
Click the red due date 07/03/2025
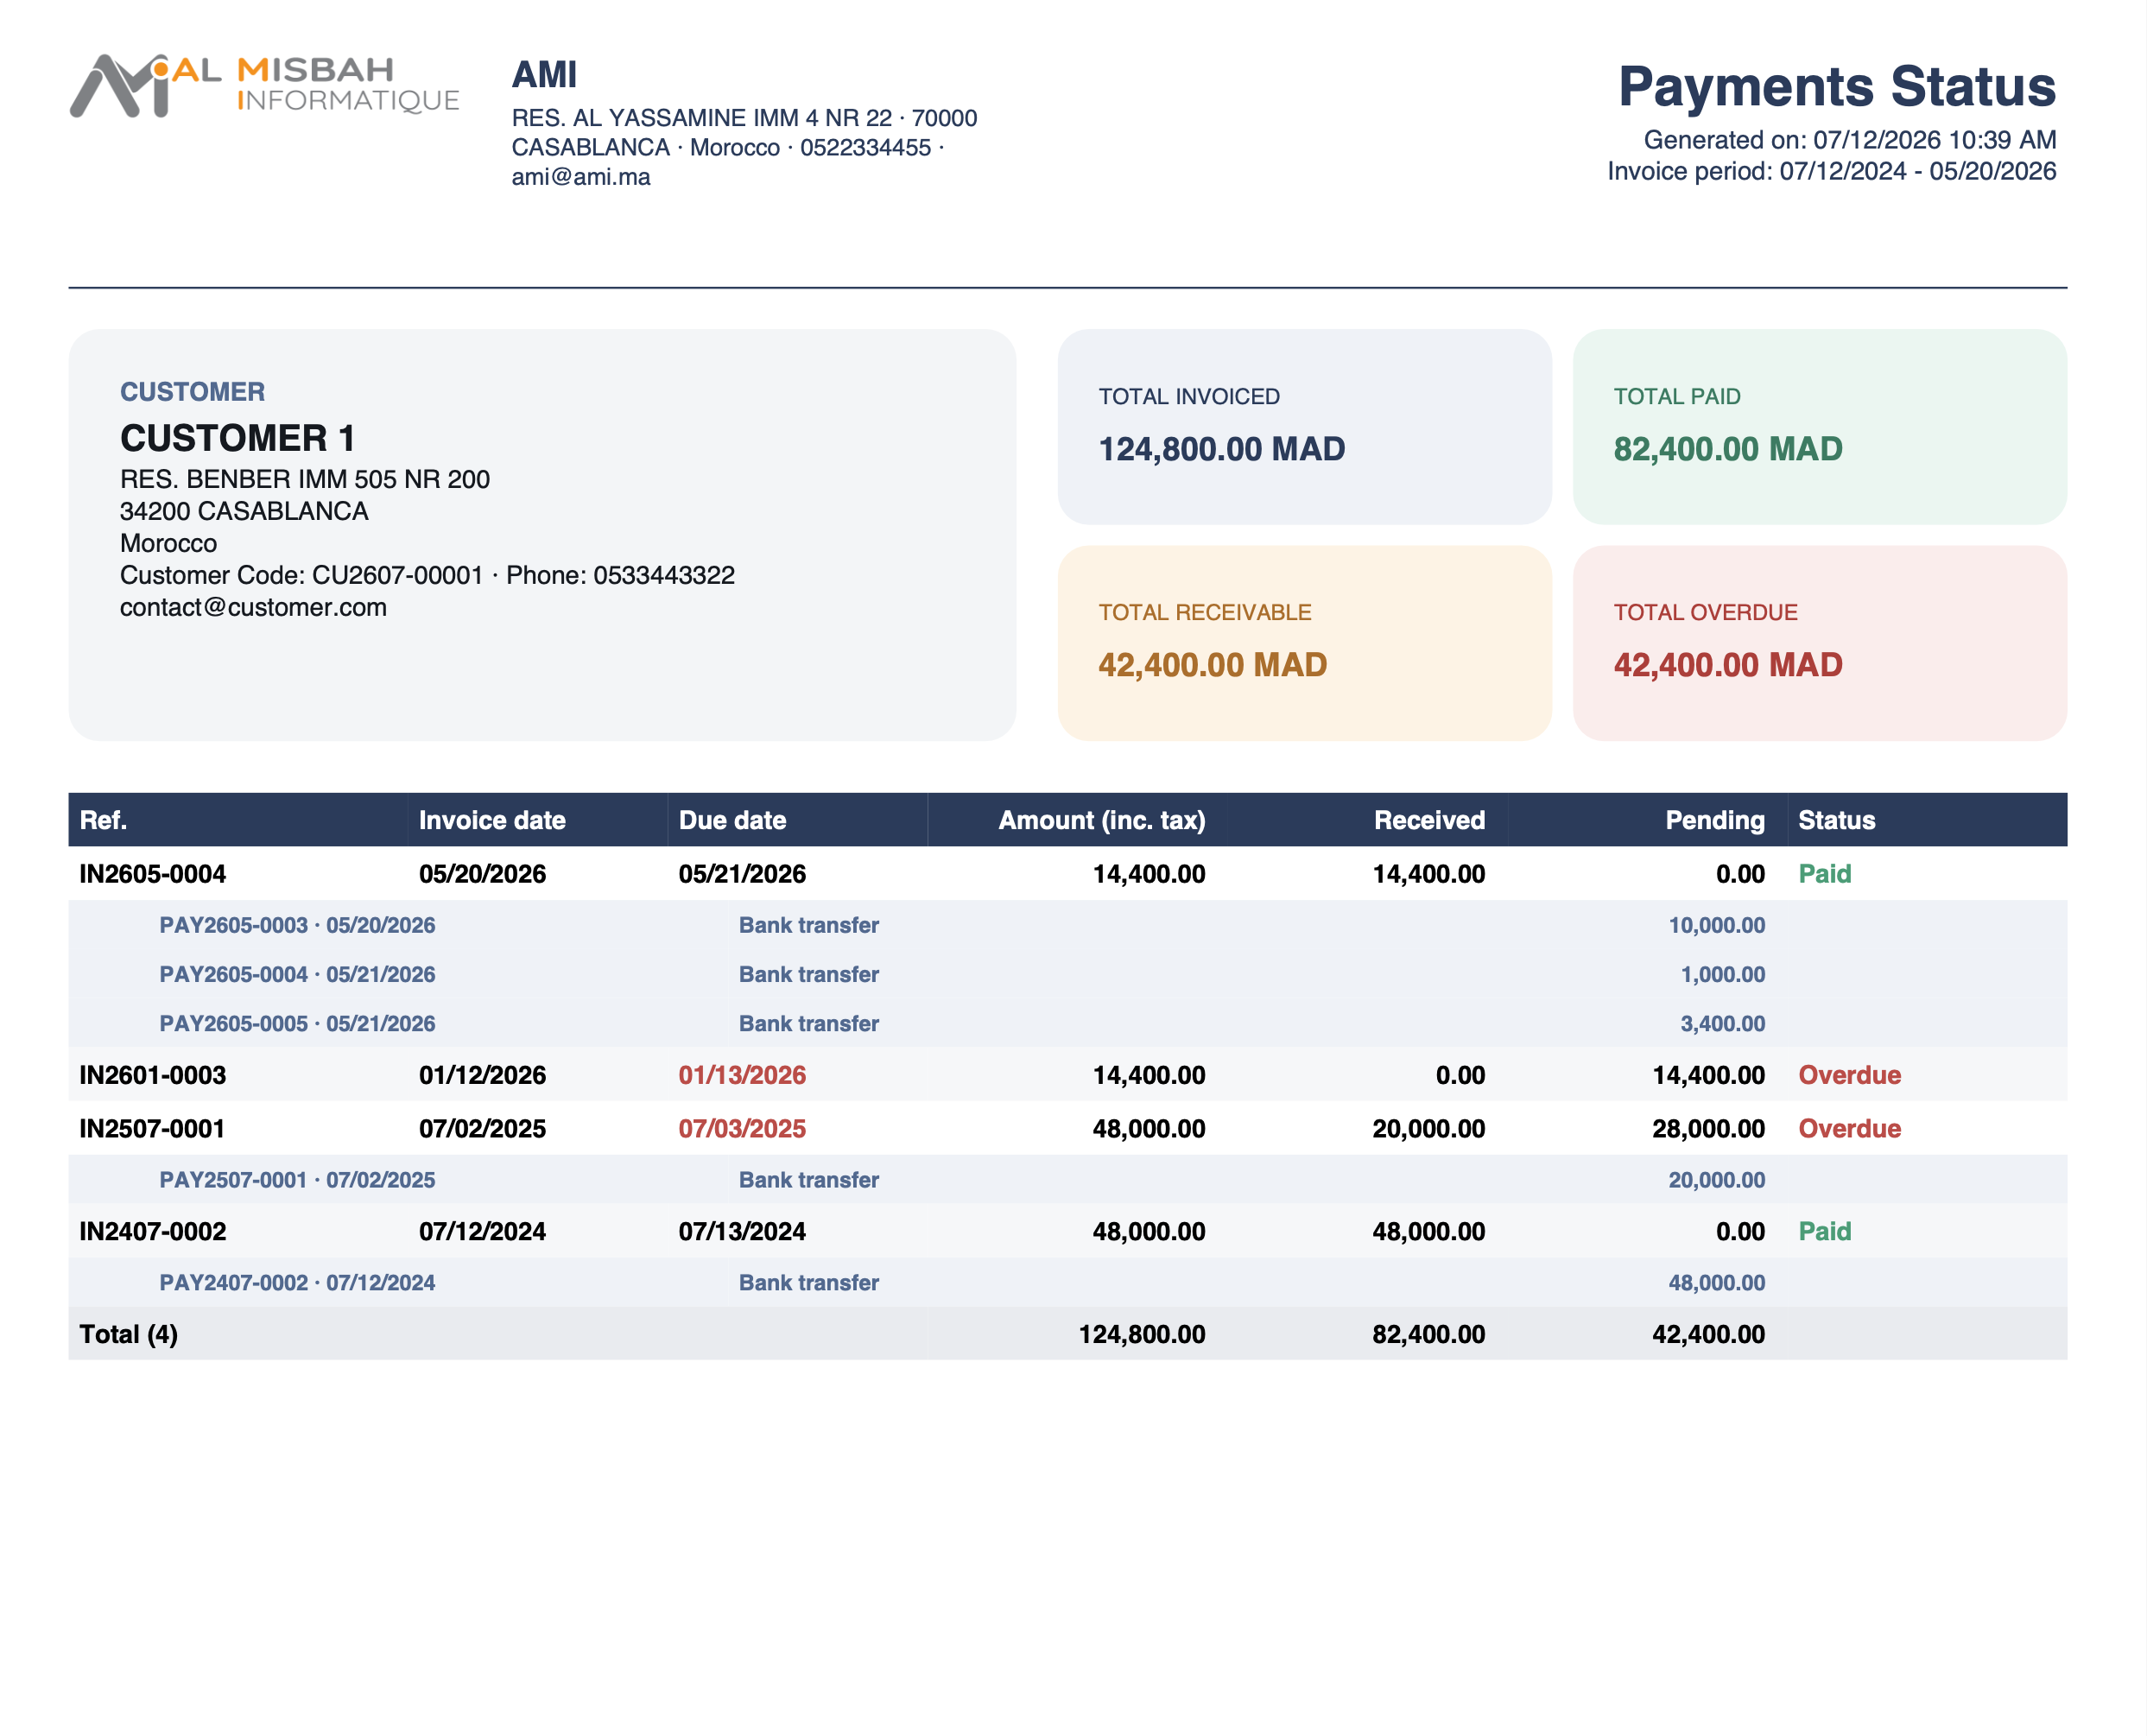click(742, 1129)
